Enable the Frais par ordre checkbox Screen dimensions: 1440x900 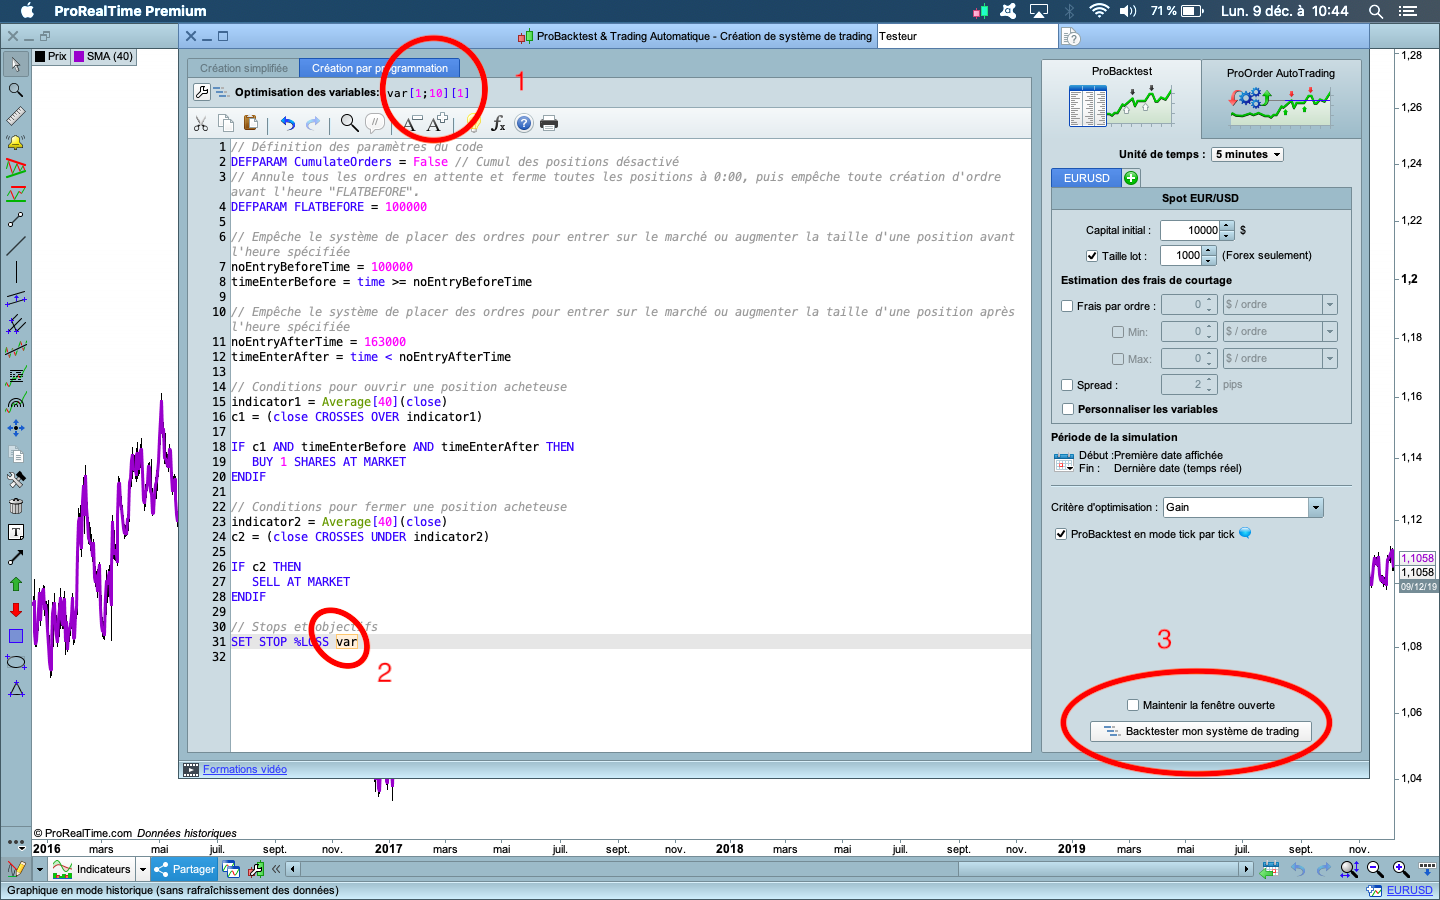pyautogui.click(x=1067, y=306)
